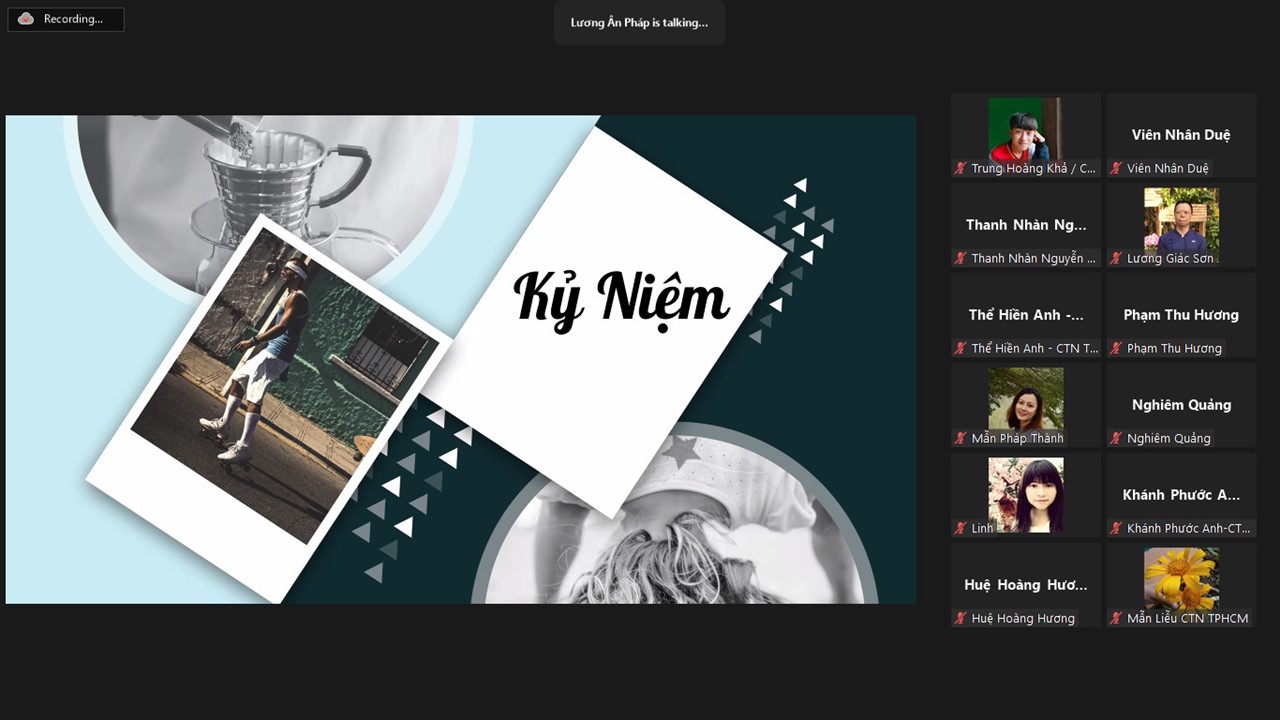Click the large centered name "Huệ Hoàng Hươ..."
1280x720 pixels.
coord(1026,585)
